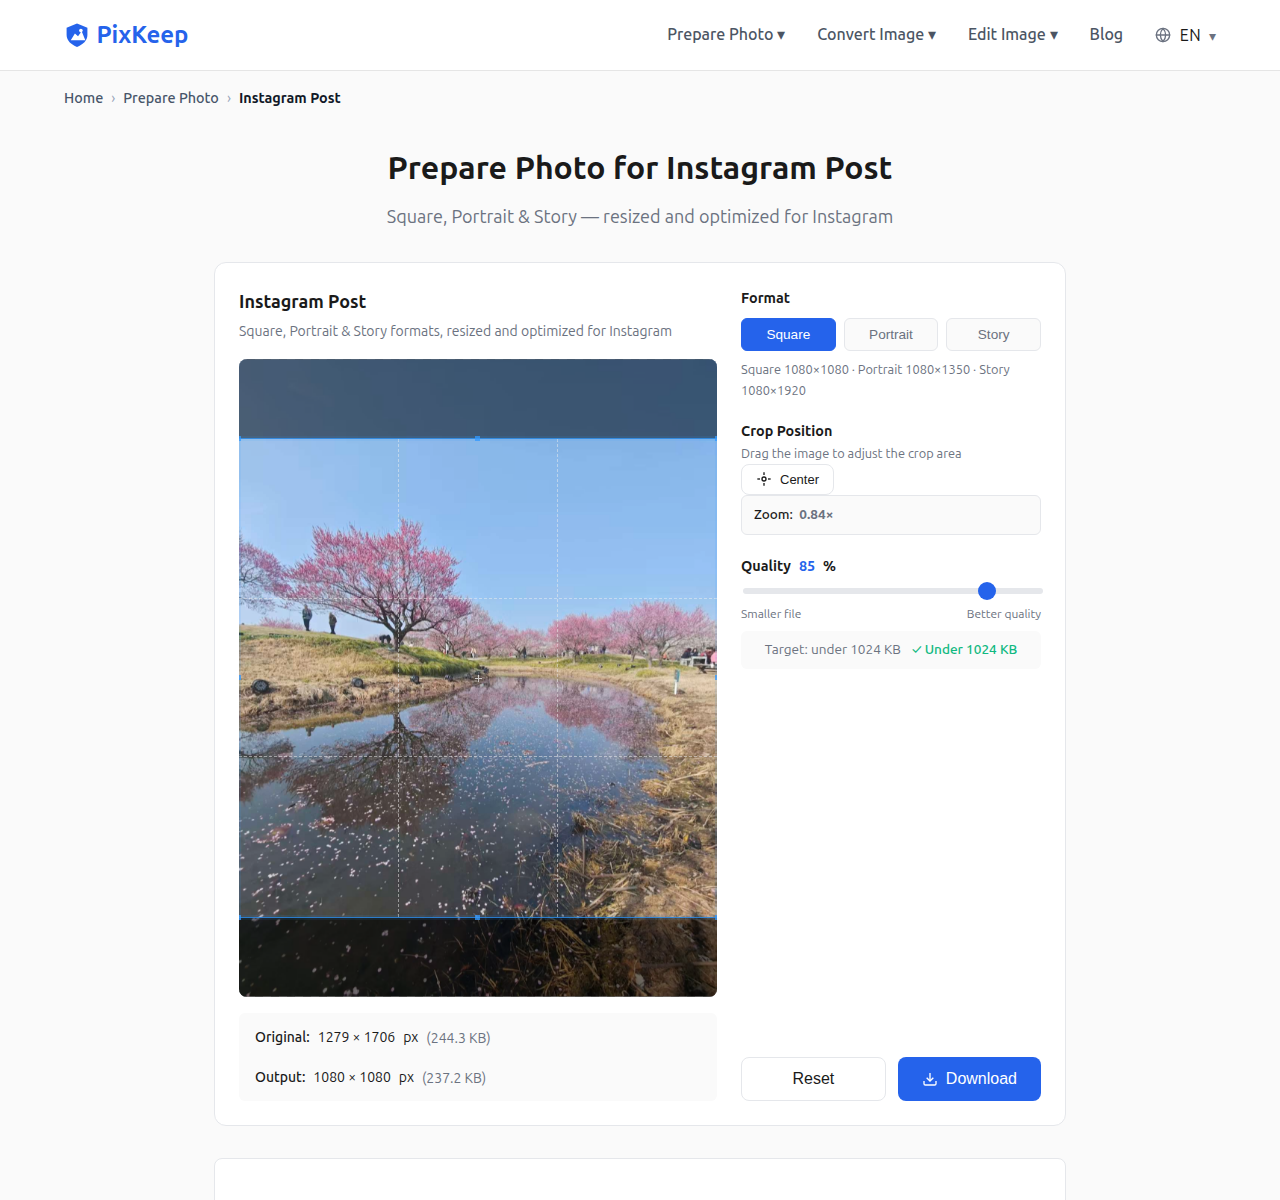
Task: Click the Quality slider handle
Action: click(x=987, y=591)
